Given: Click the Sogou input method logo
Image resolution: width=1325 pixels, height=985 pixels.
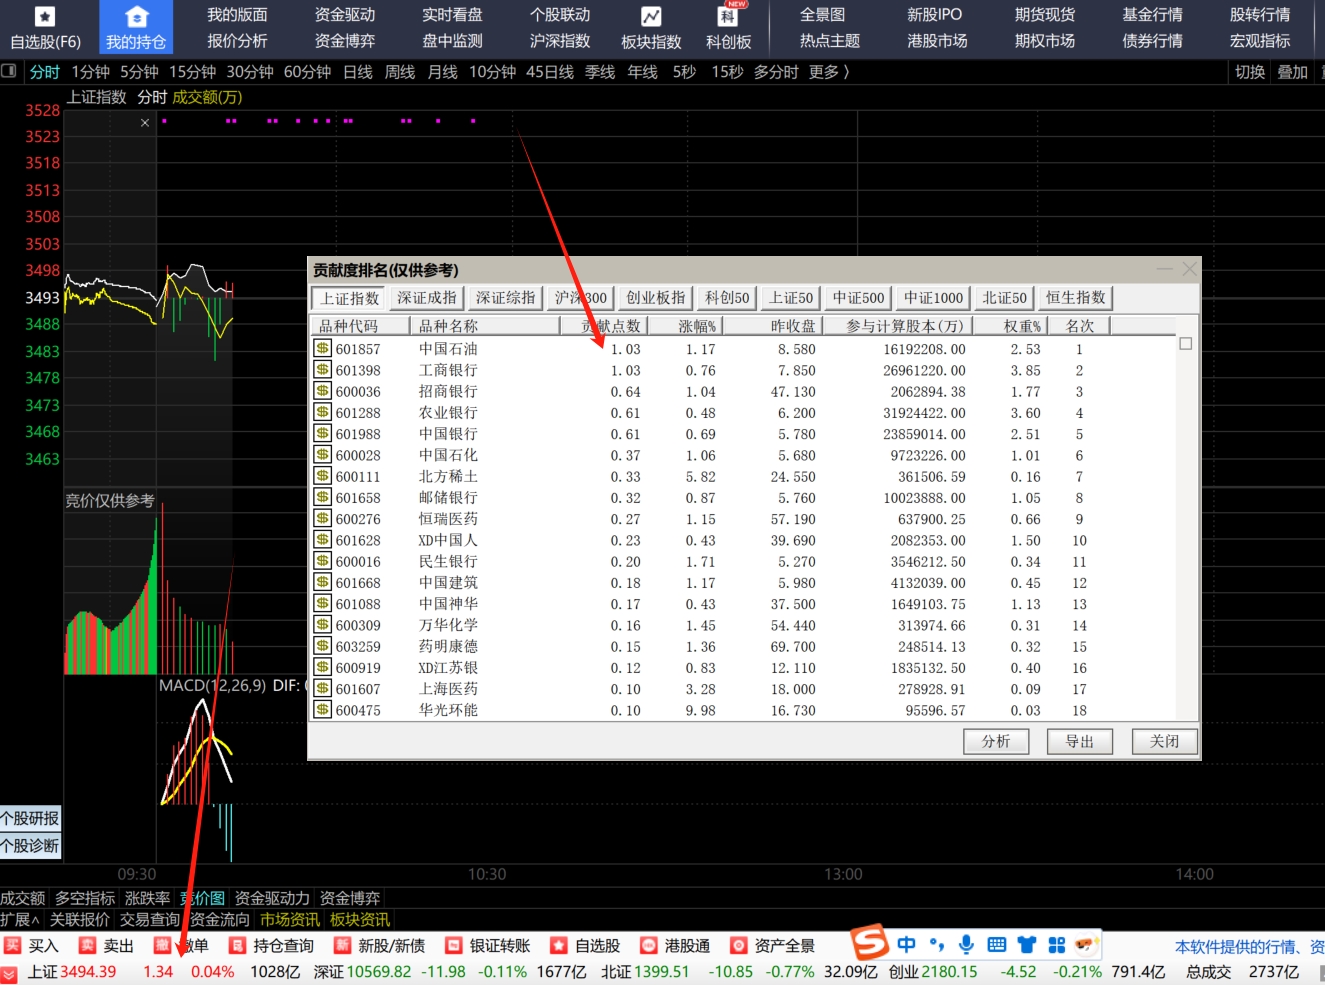Looking at the screenshot, I should tap(870, 942).
